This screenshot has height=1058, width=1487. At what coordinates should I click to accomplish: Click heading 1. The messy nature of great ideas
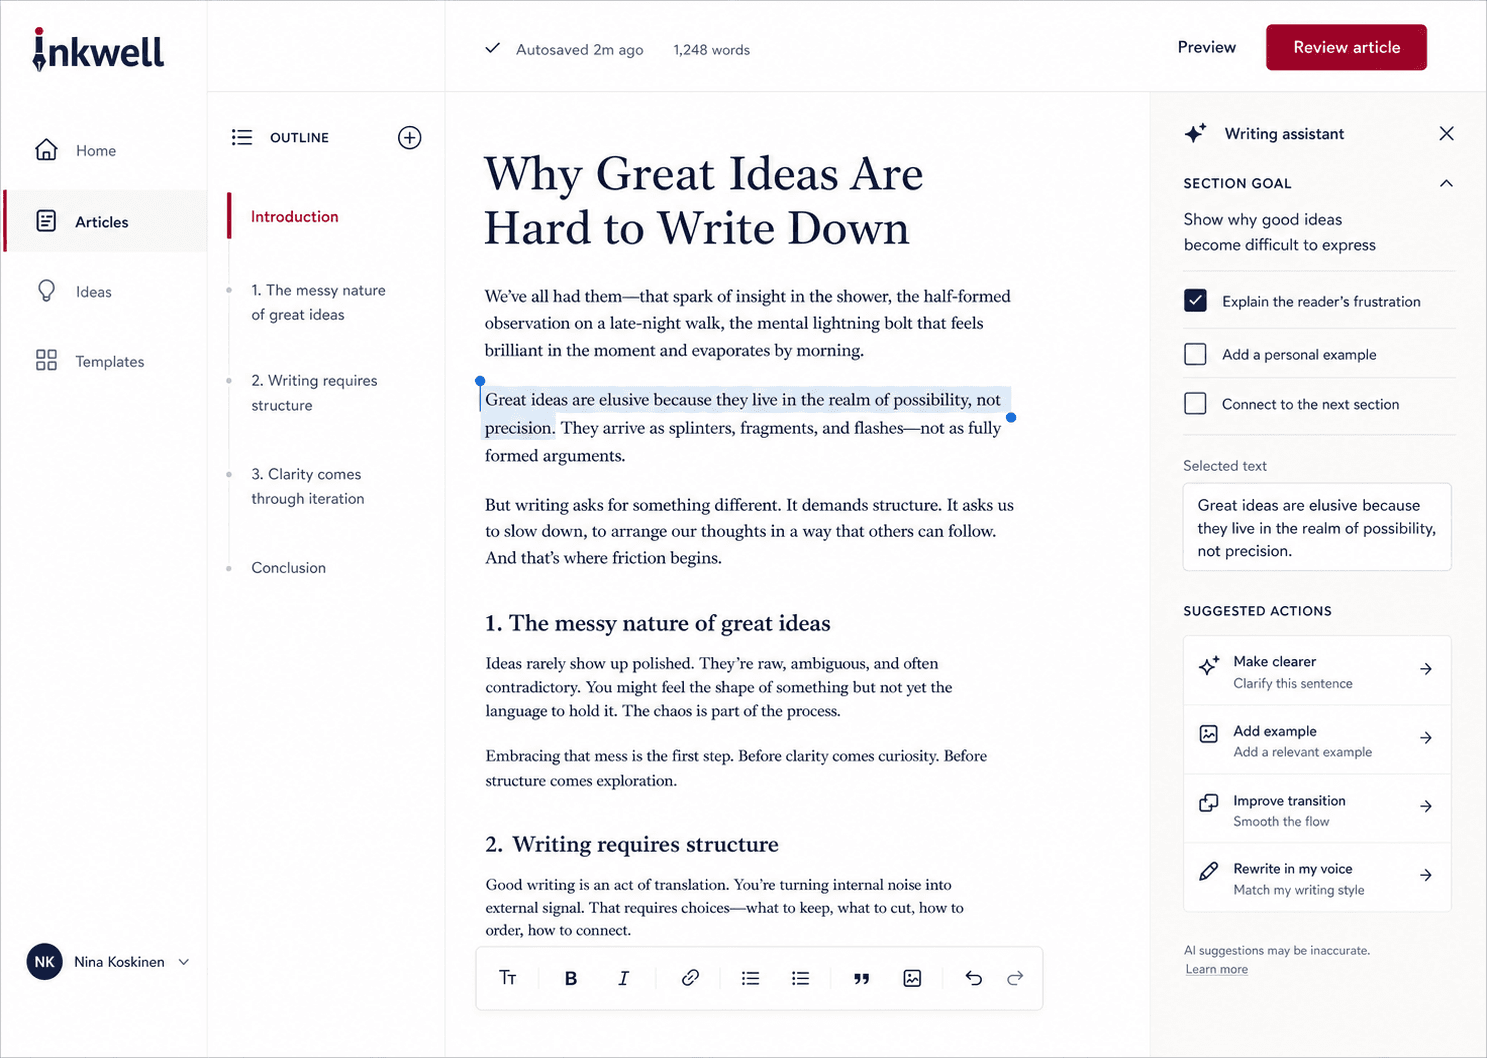pos(657,623)
